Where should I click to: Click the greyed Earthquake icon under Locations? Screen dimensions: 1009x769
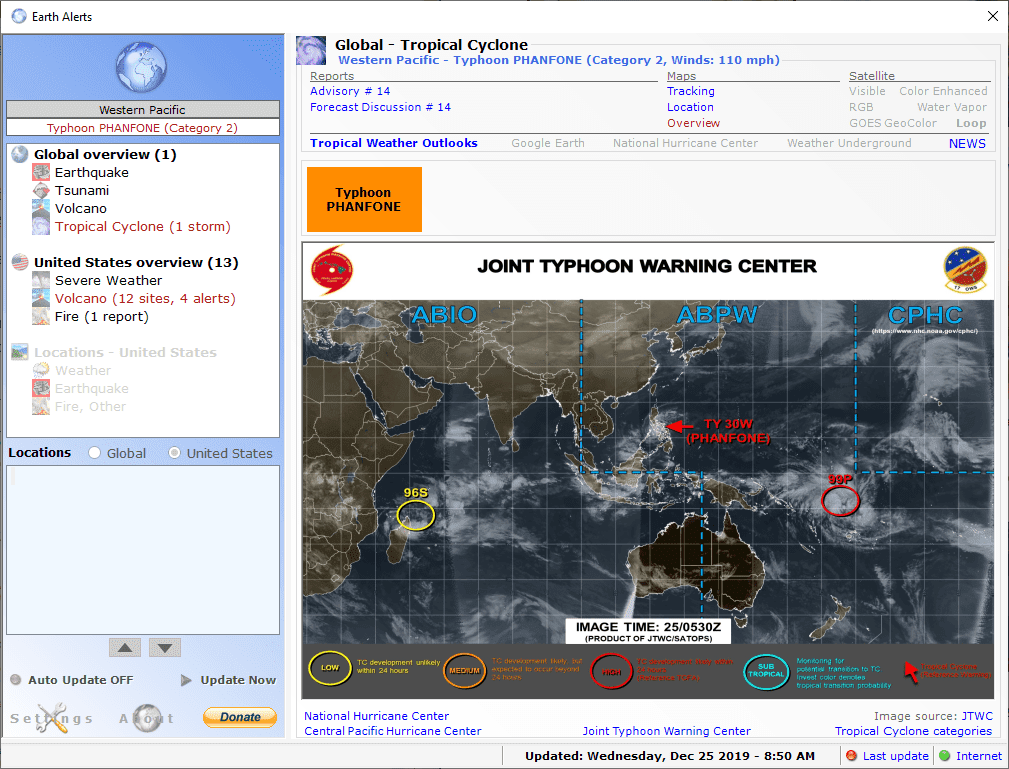pyautogui.click(x=41, y=389)
